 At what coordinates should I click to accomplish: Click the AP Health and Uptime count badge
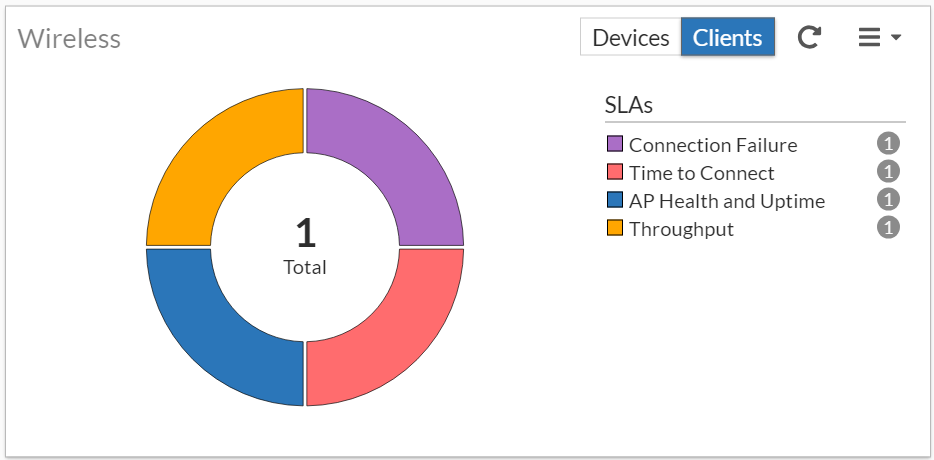pyautogui.click(x=888, y=199)
